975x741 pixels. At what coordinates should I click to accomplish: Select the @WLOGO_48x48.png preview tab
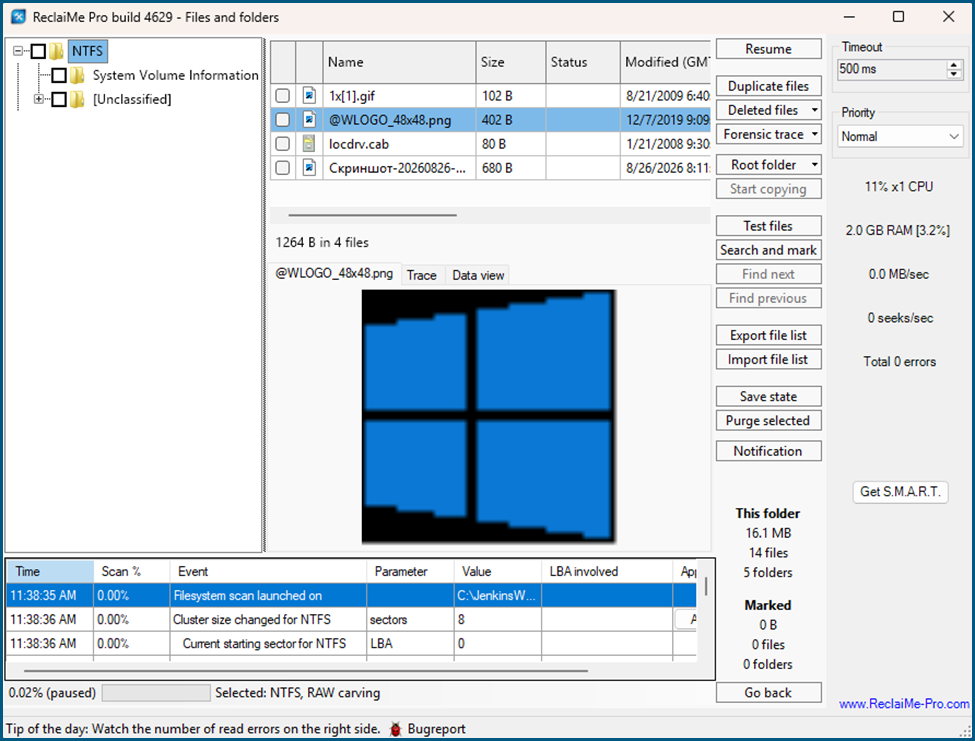pyautogui.click(x=335, y=274)
